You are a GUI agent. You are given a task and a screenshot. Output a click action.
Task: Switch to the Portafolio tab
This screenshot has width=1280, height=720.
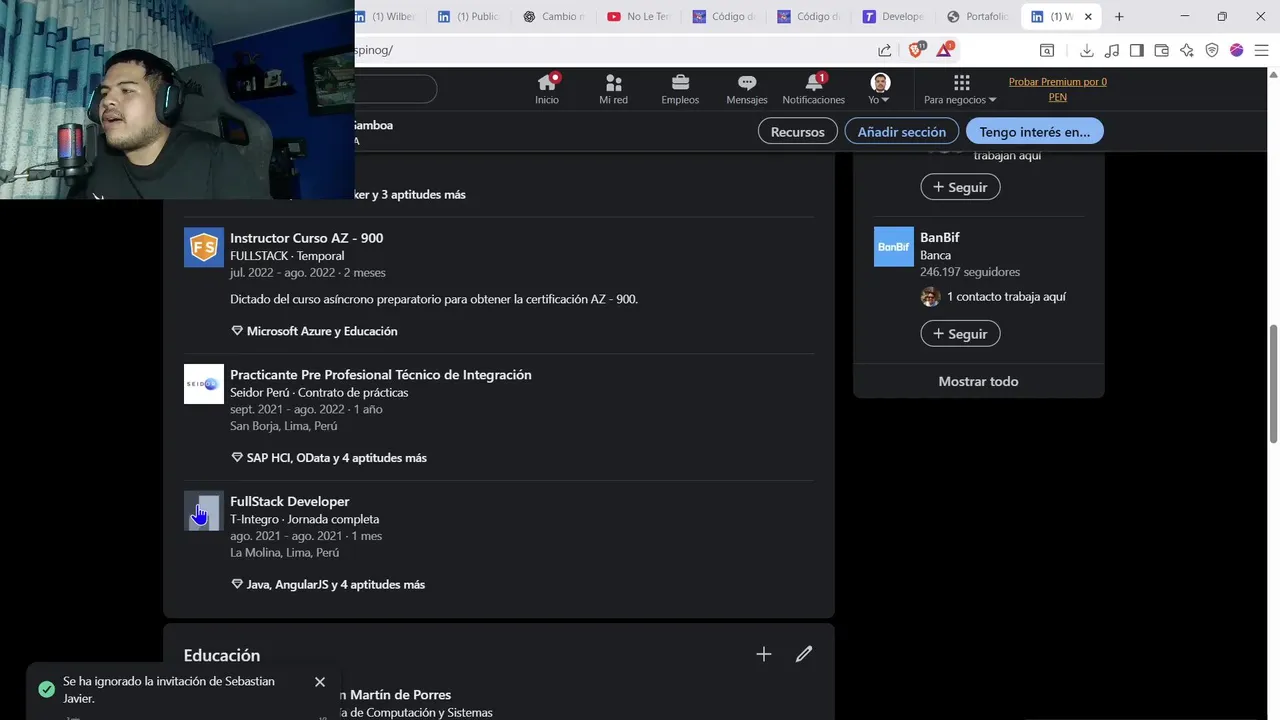[977, 16]
